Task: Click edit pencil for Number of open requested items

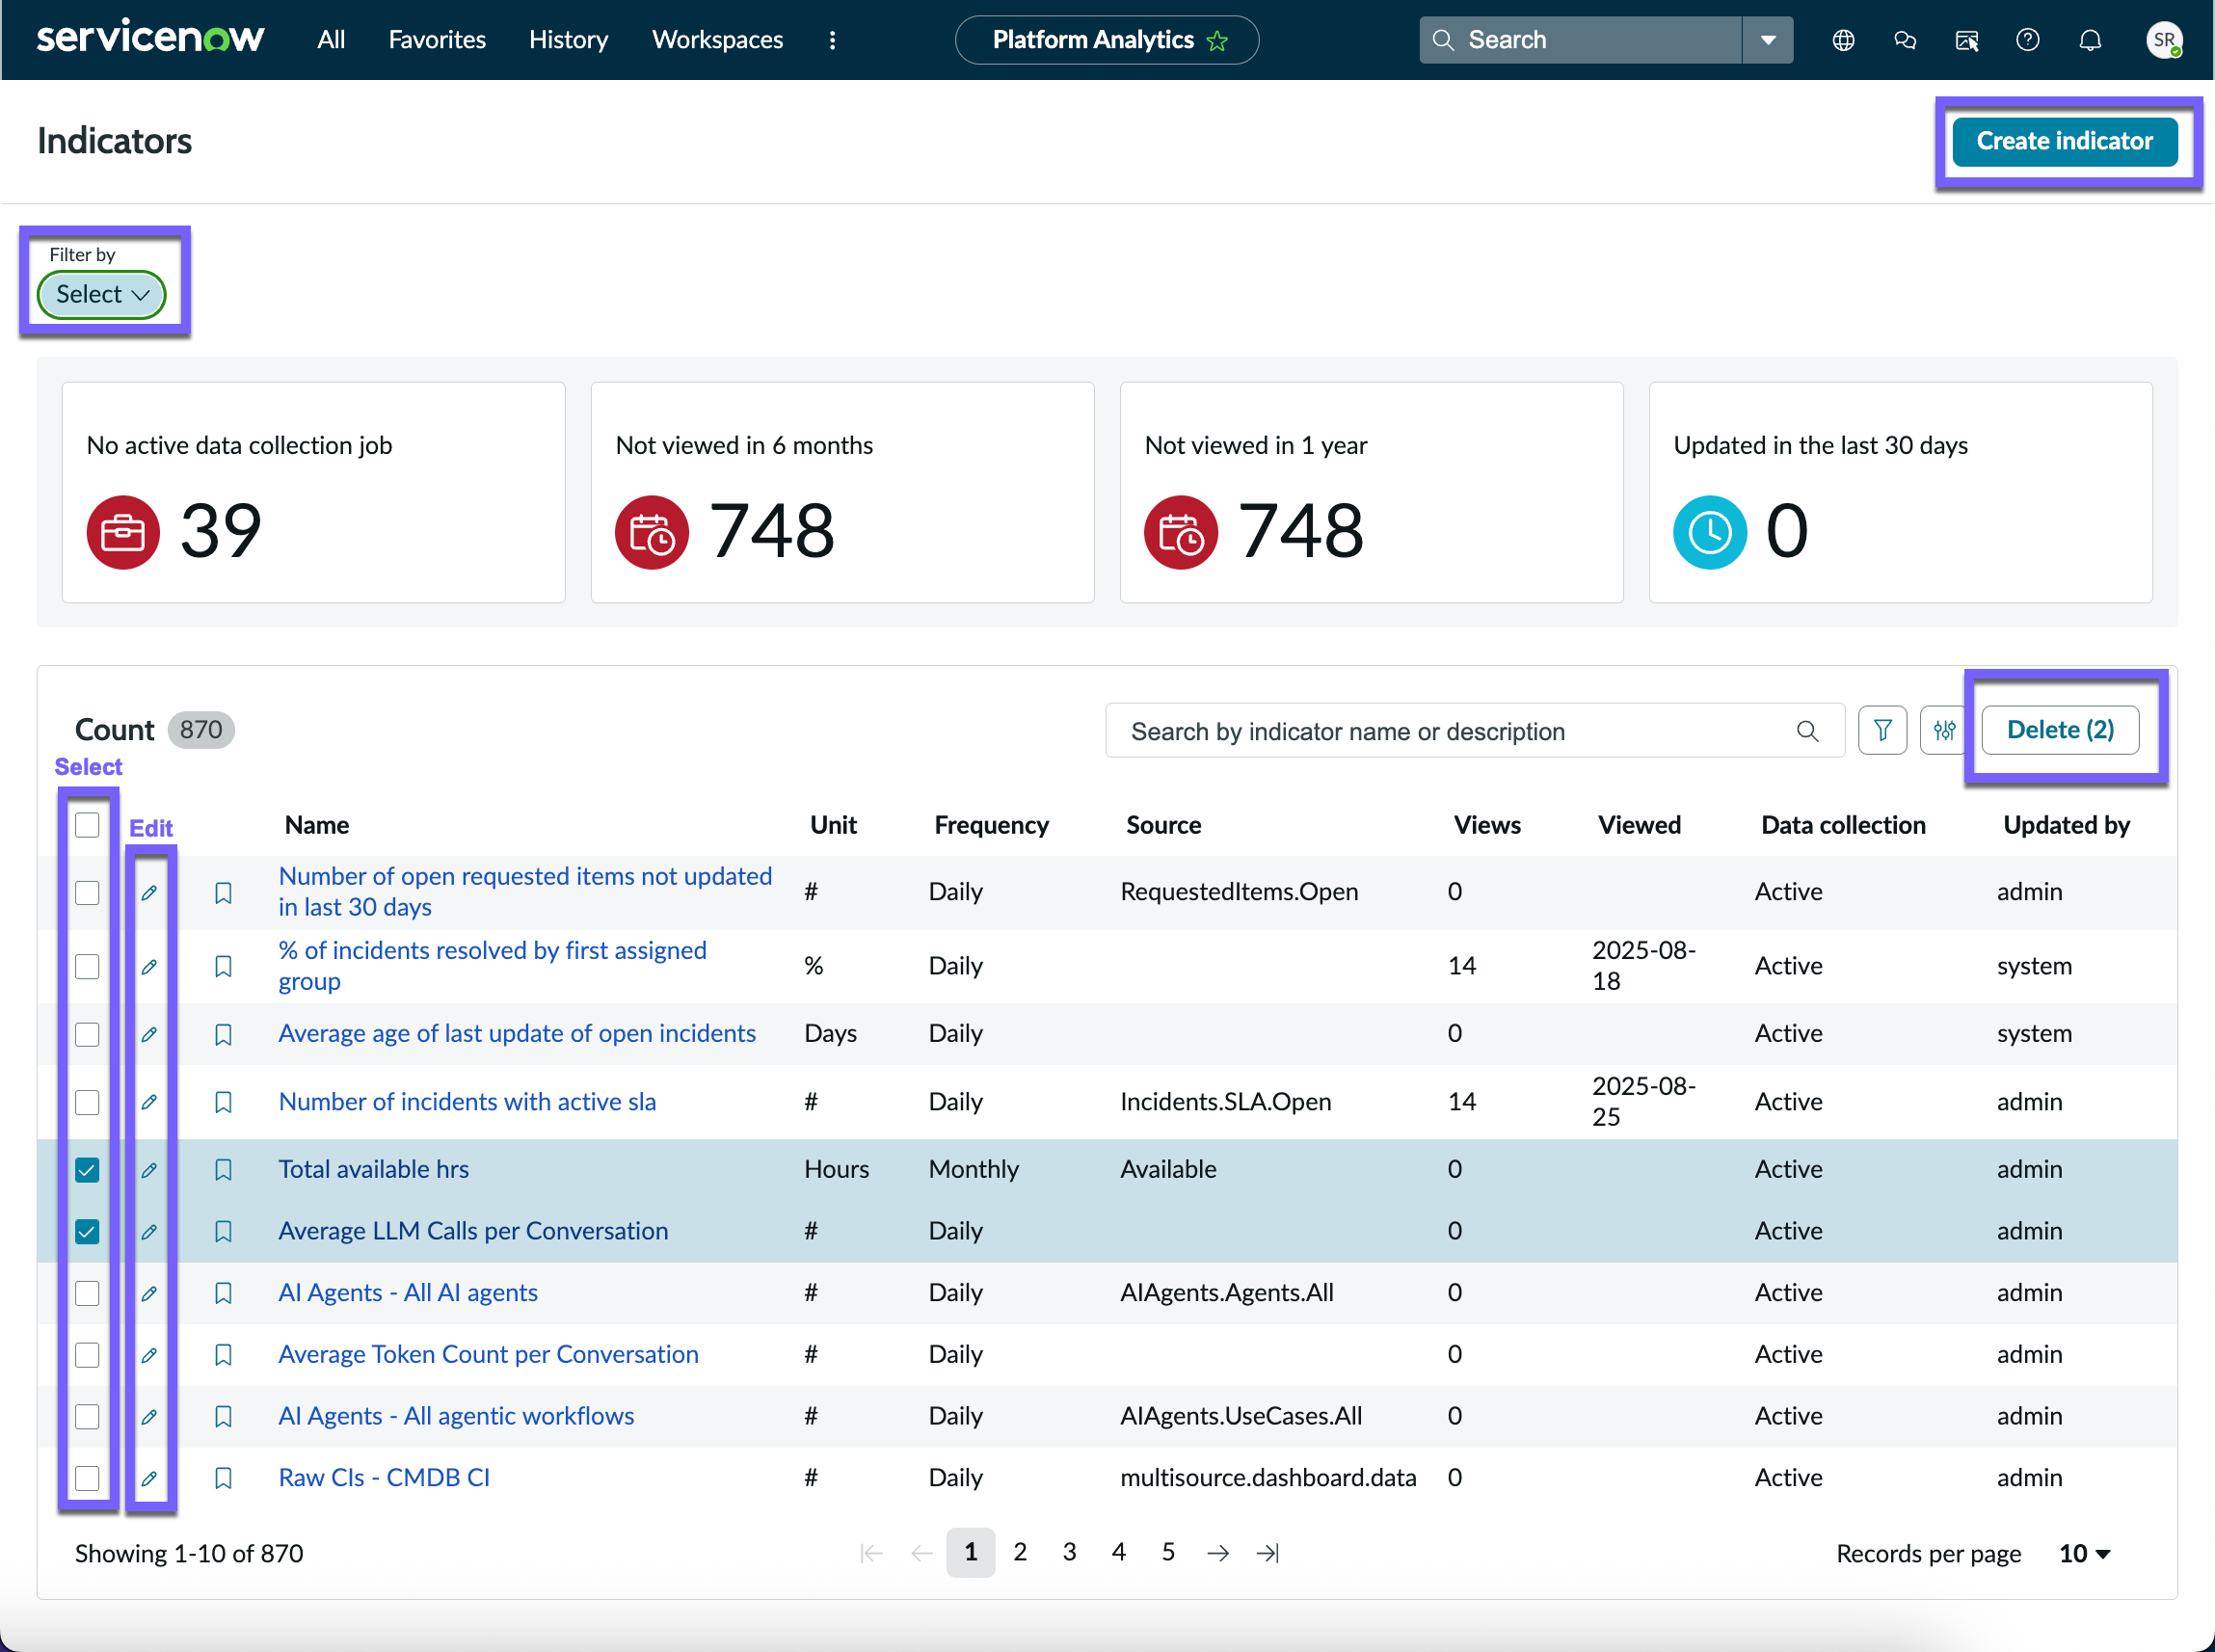Action: 149,892
